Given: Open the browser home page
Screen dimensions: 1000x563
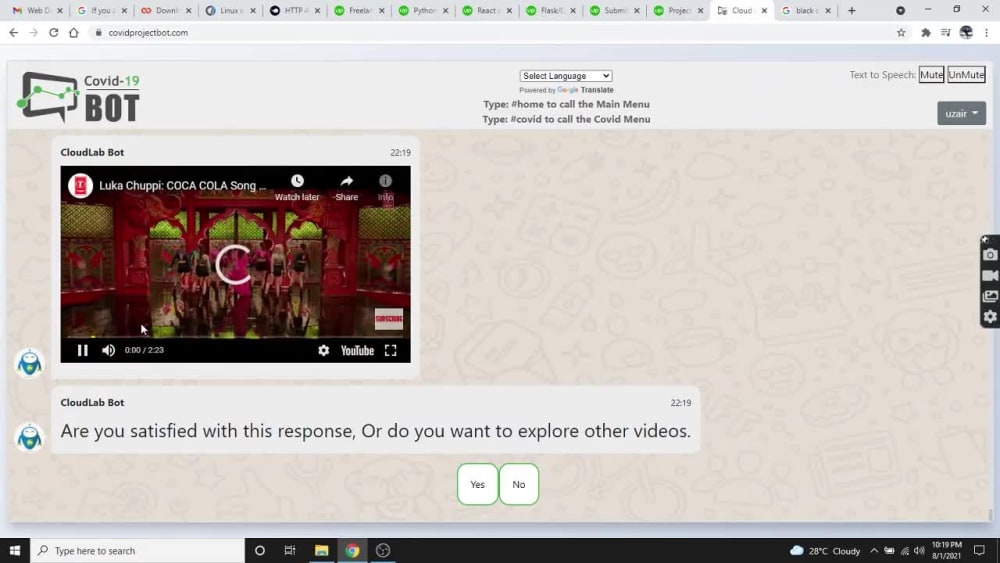Looking at the screenshot, I should 74,33.
